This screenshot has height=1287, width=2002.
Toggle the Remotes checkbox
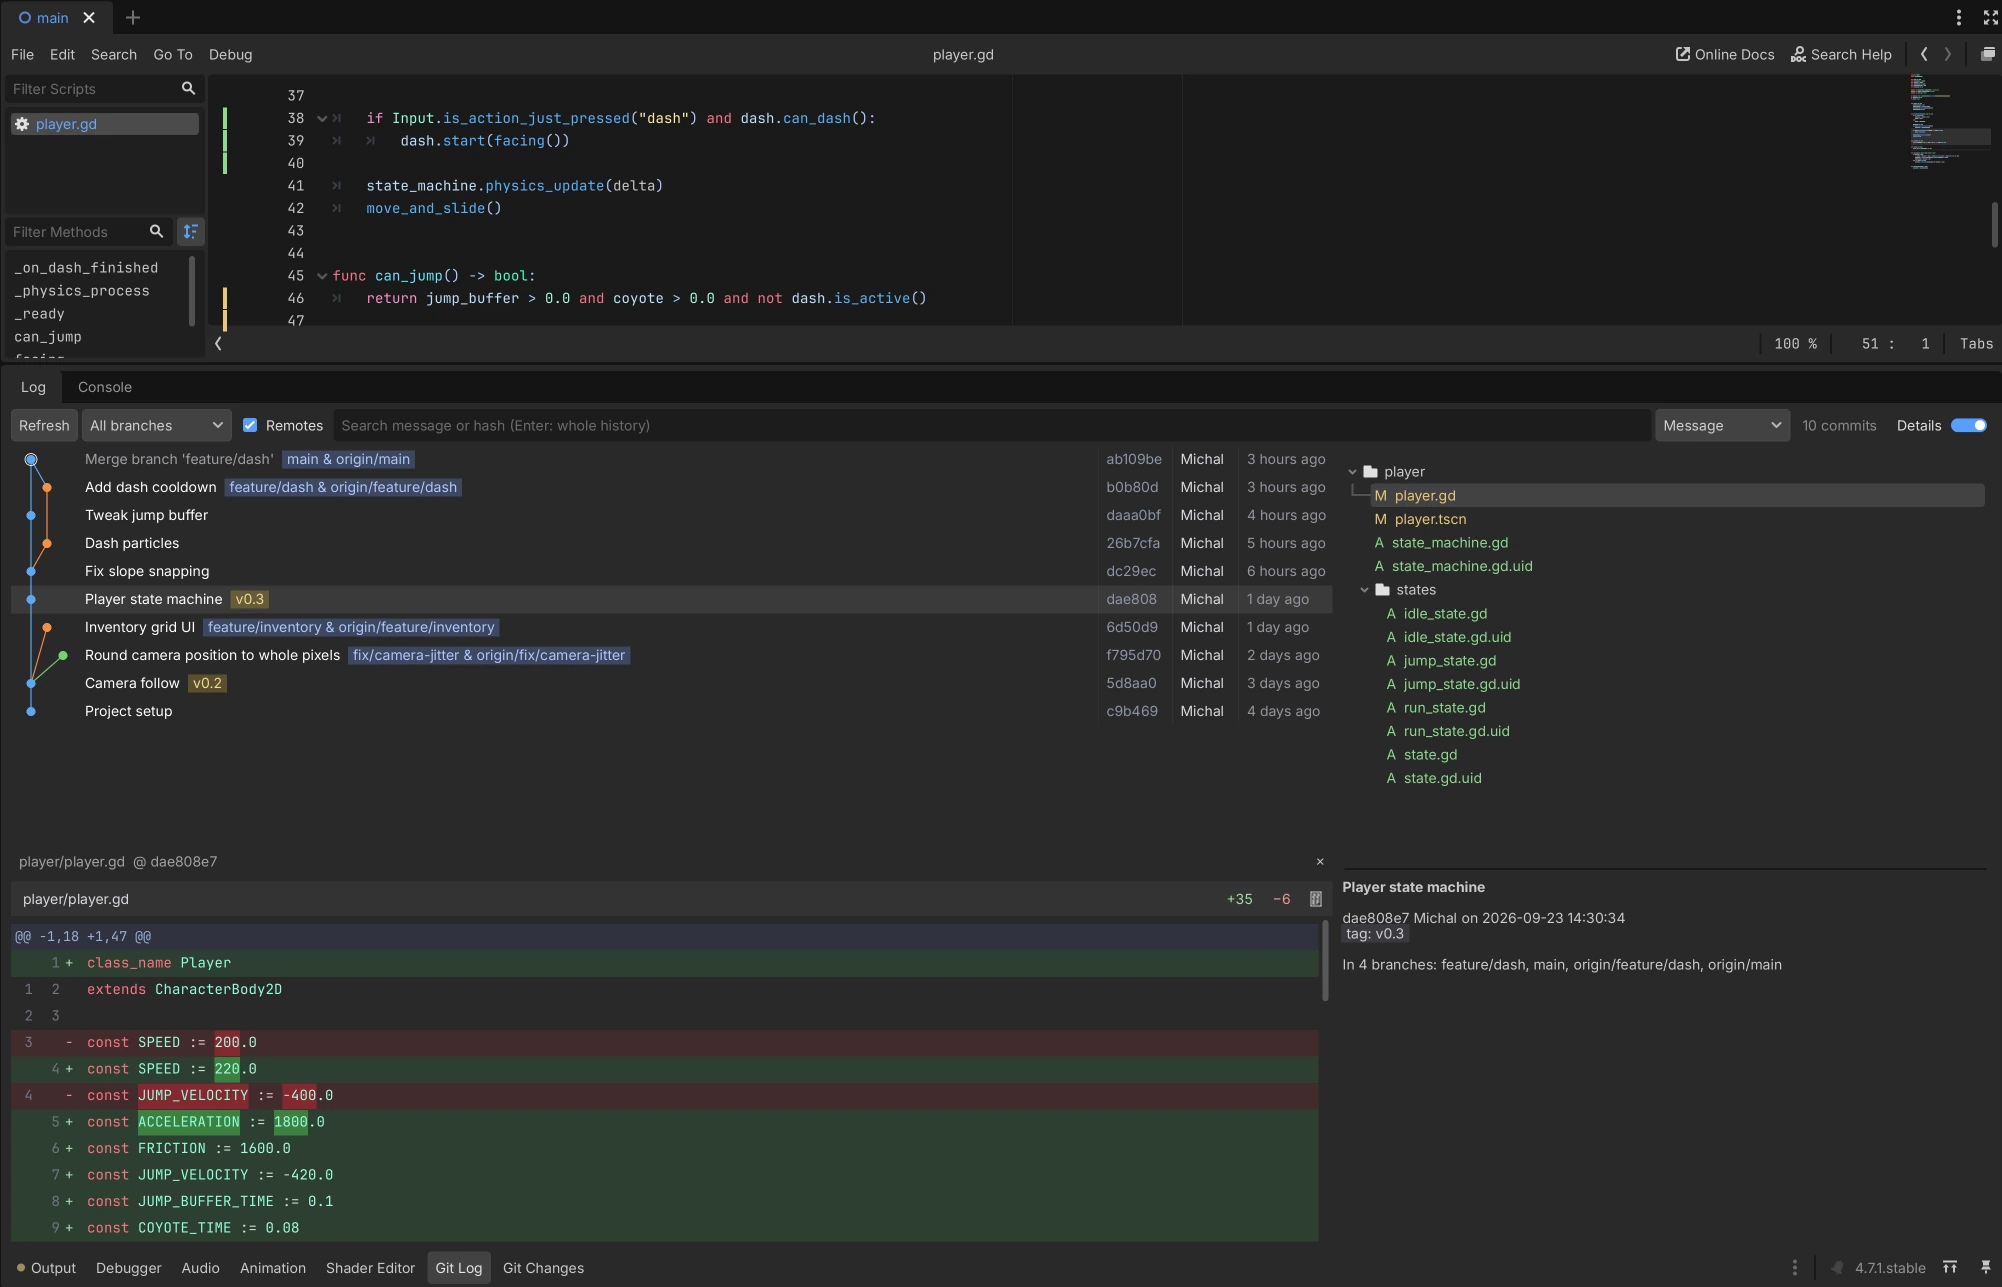tap(250, 426)
